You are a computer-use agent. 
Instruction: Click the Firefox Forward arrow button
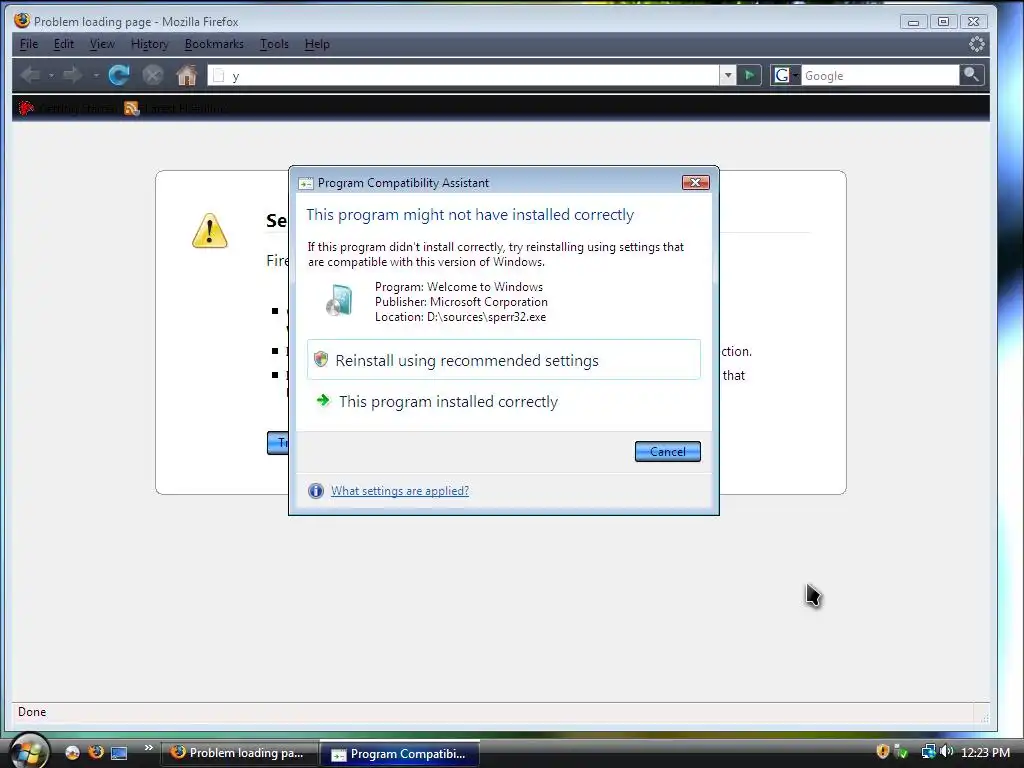(x=72, y=75)
